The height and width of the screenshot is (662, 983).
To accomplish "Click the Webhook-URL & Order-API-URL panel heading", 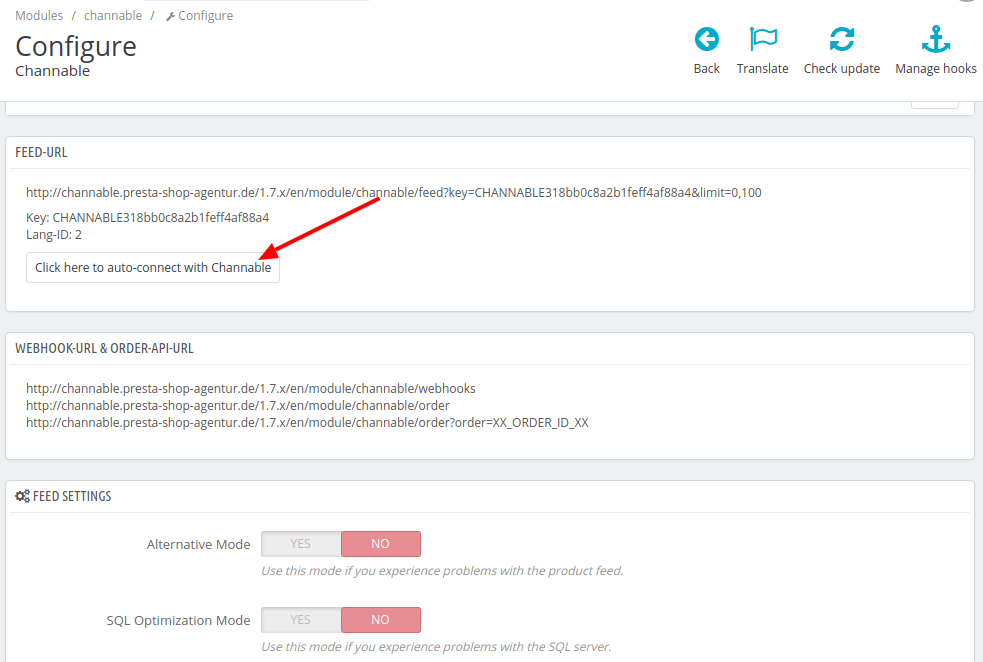I will pos(104,348).
